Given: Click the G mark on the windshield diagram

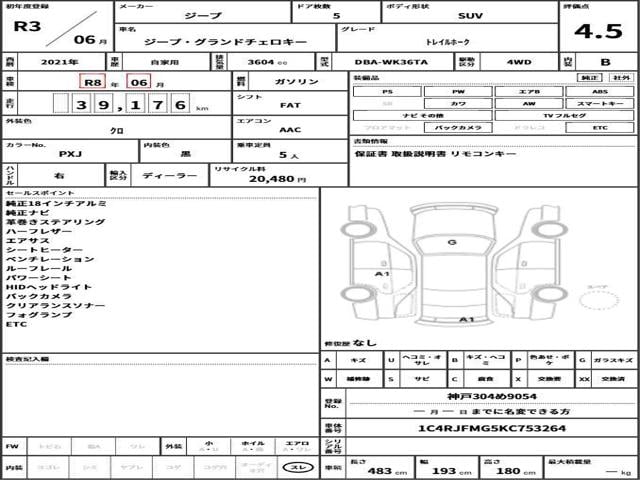Looking at the screenshot, I should click(452, 242).
